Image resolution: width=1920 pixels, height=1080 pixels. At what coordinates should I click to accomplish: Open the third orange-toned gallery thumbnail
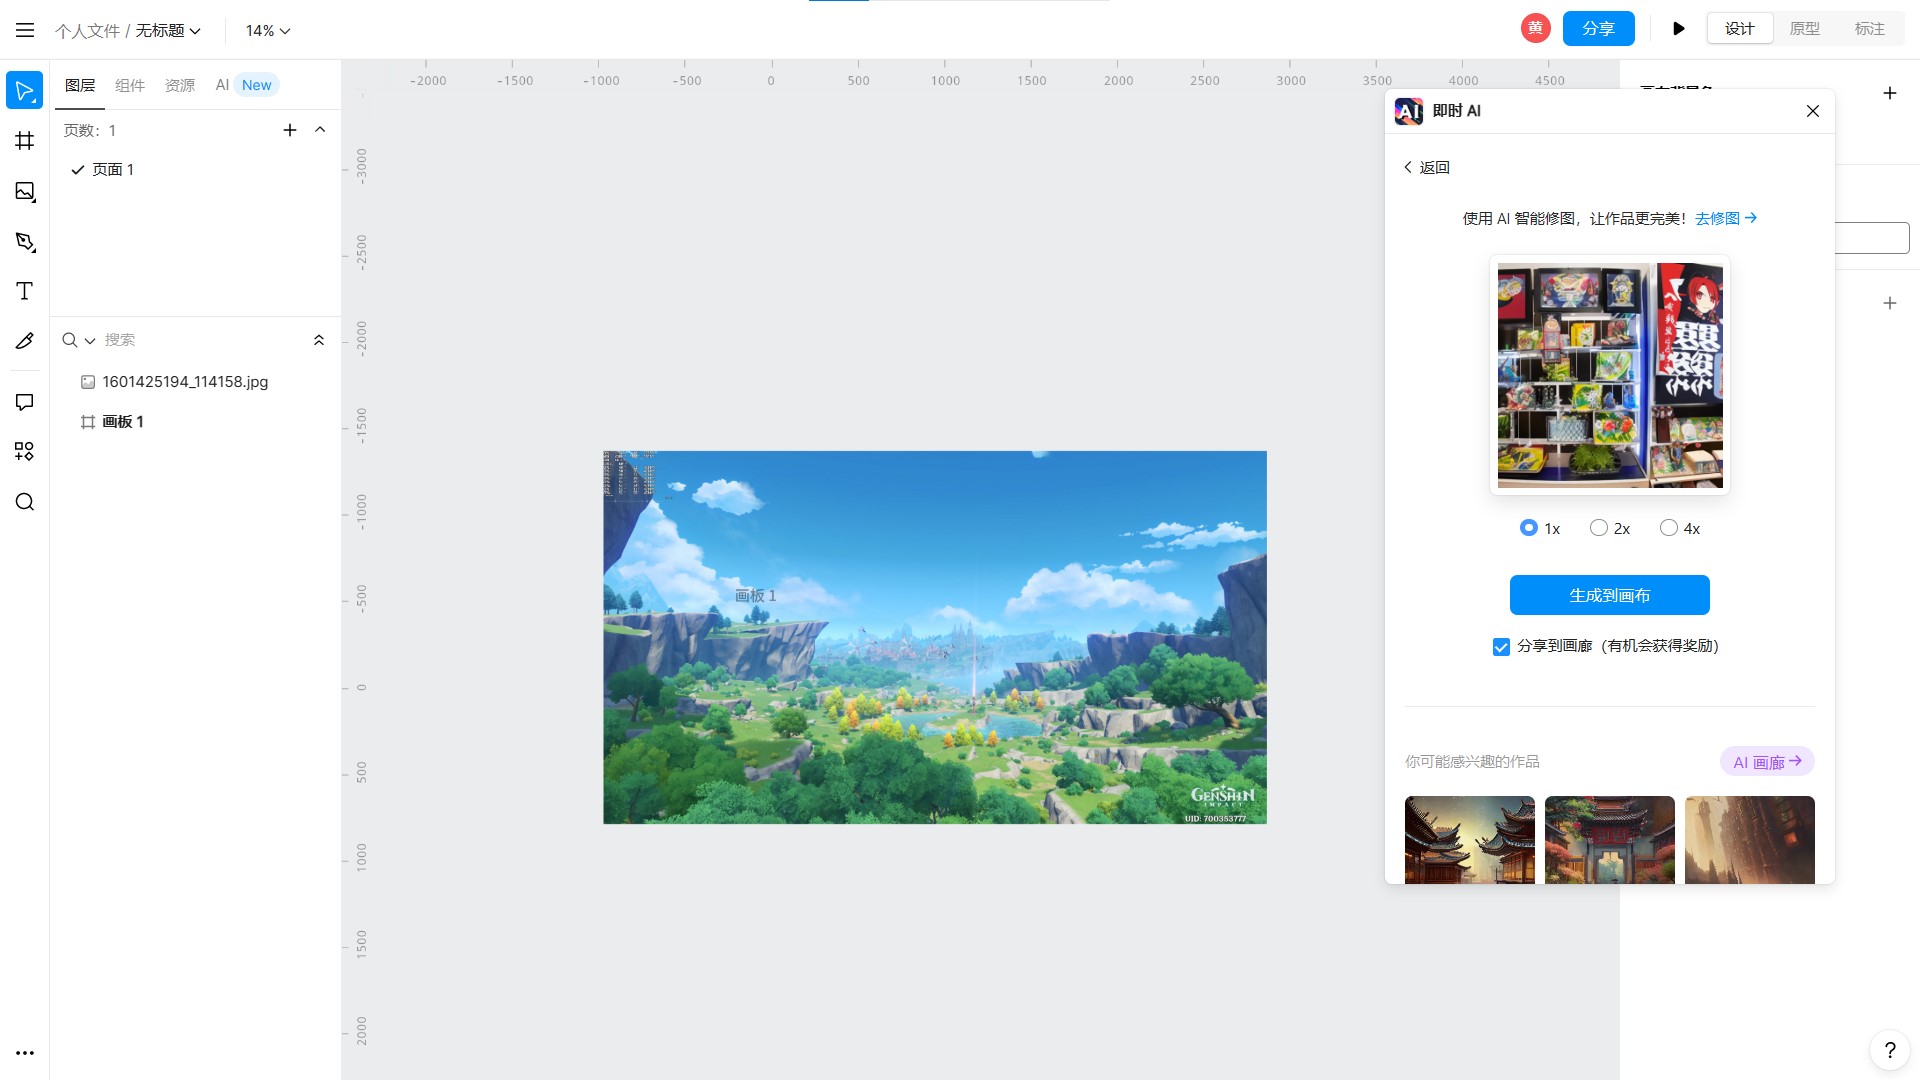(1750, 840)
